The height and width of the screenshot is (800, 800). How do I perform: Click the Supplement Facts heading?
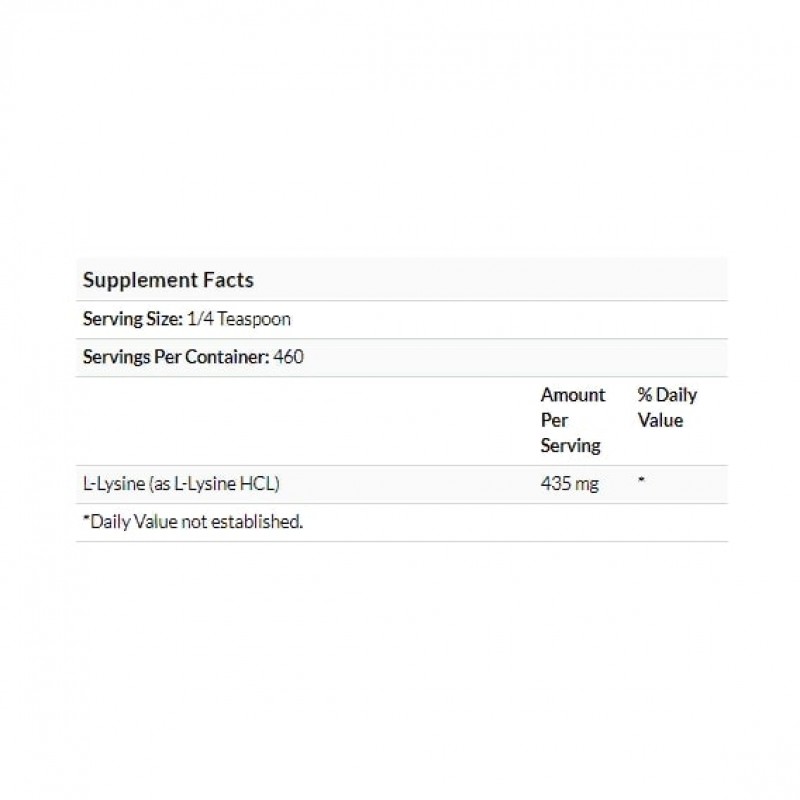coord(168,280)
